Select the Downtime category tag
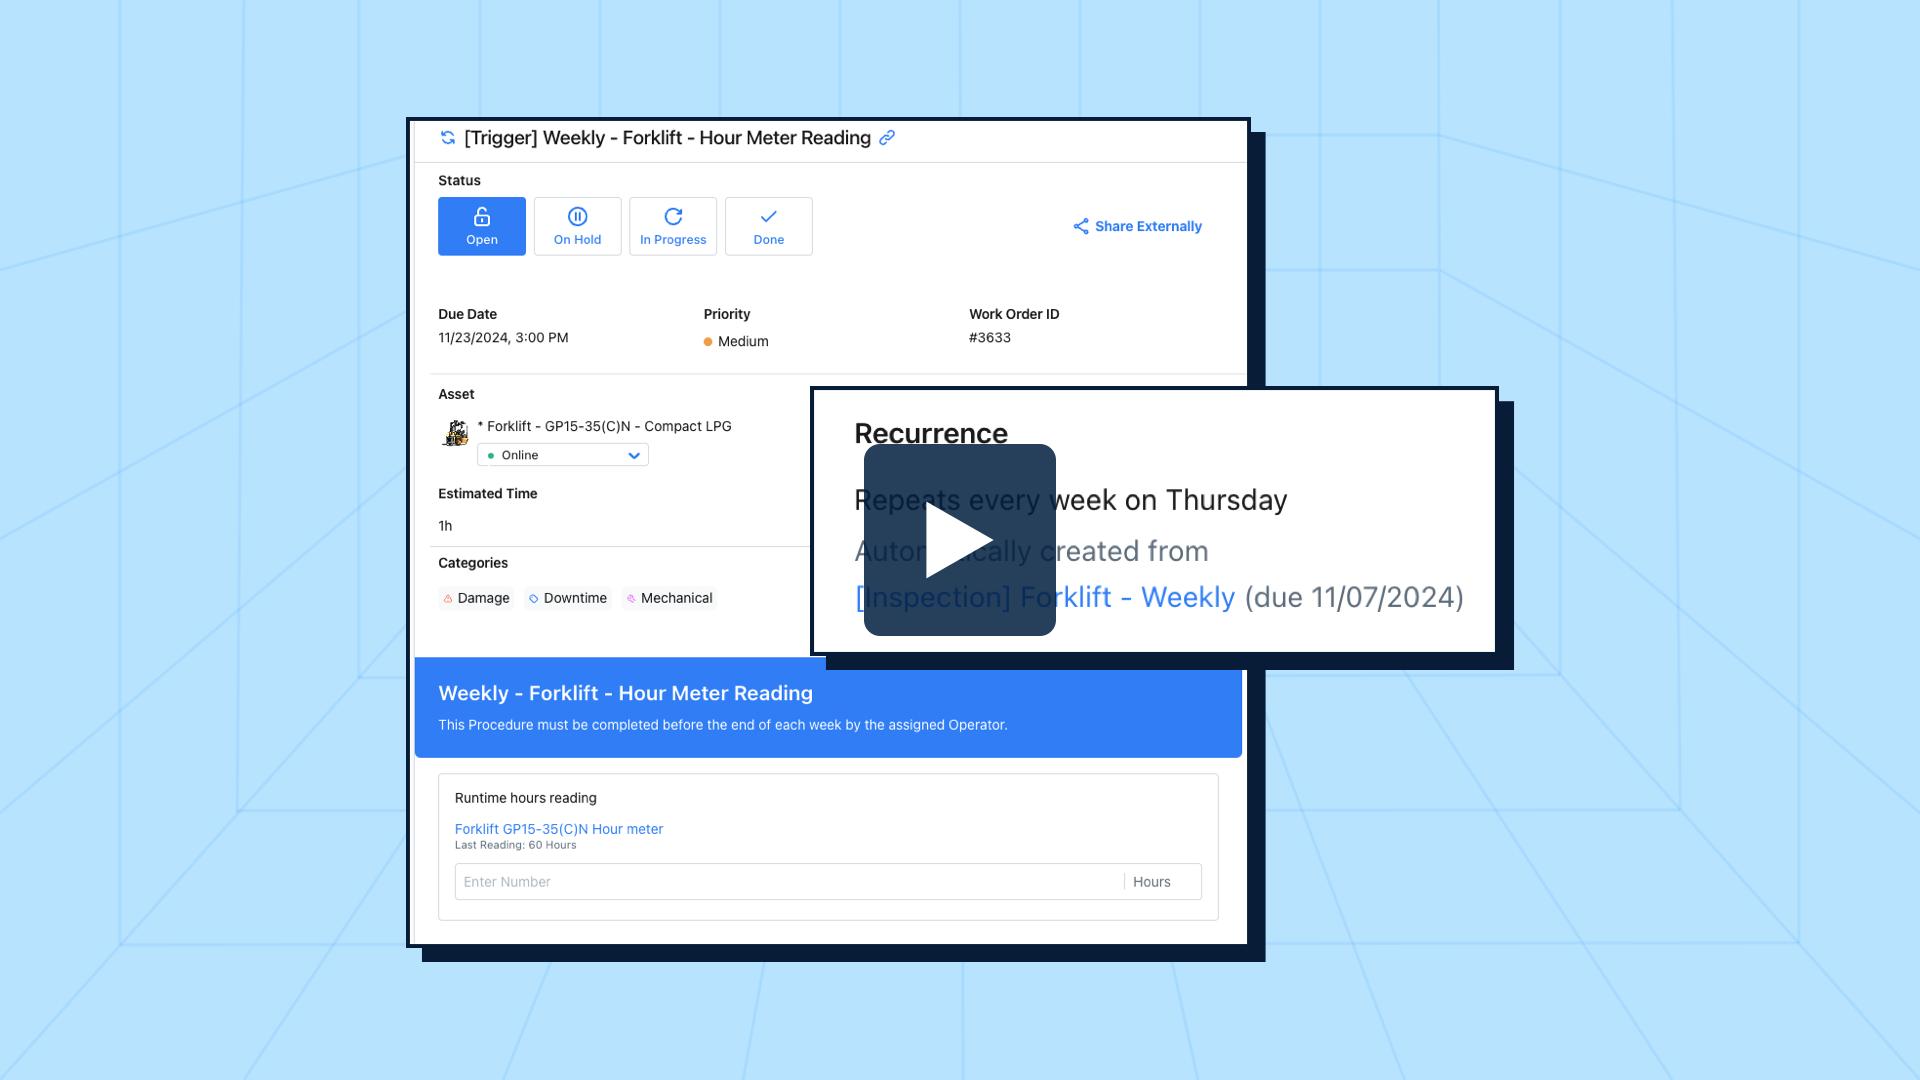Image resolution: width=1920 pixels, height=1080 pixels. coord(568,598)
